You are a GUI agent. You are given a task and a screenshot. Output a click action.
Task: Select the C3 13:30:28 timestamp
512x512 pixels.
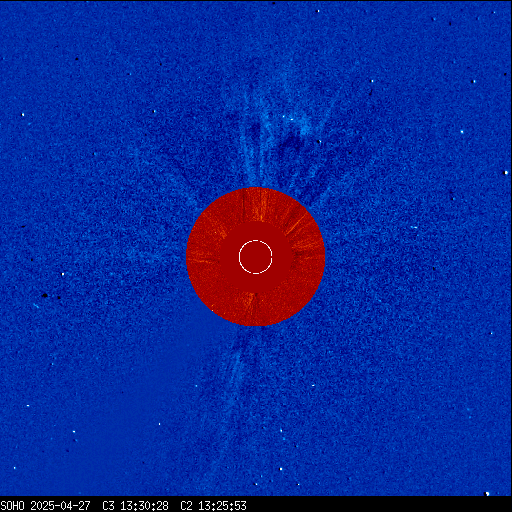pyautogui.click(x=135, y=506)
